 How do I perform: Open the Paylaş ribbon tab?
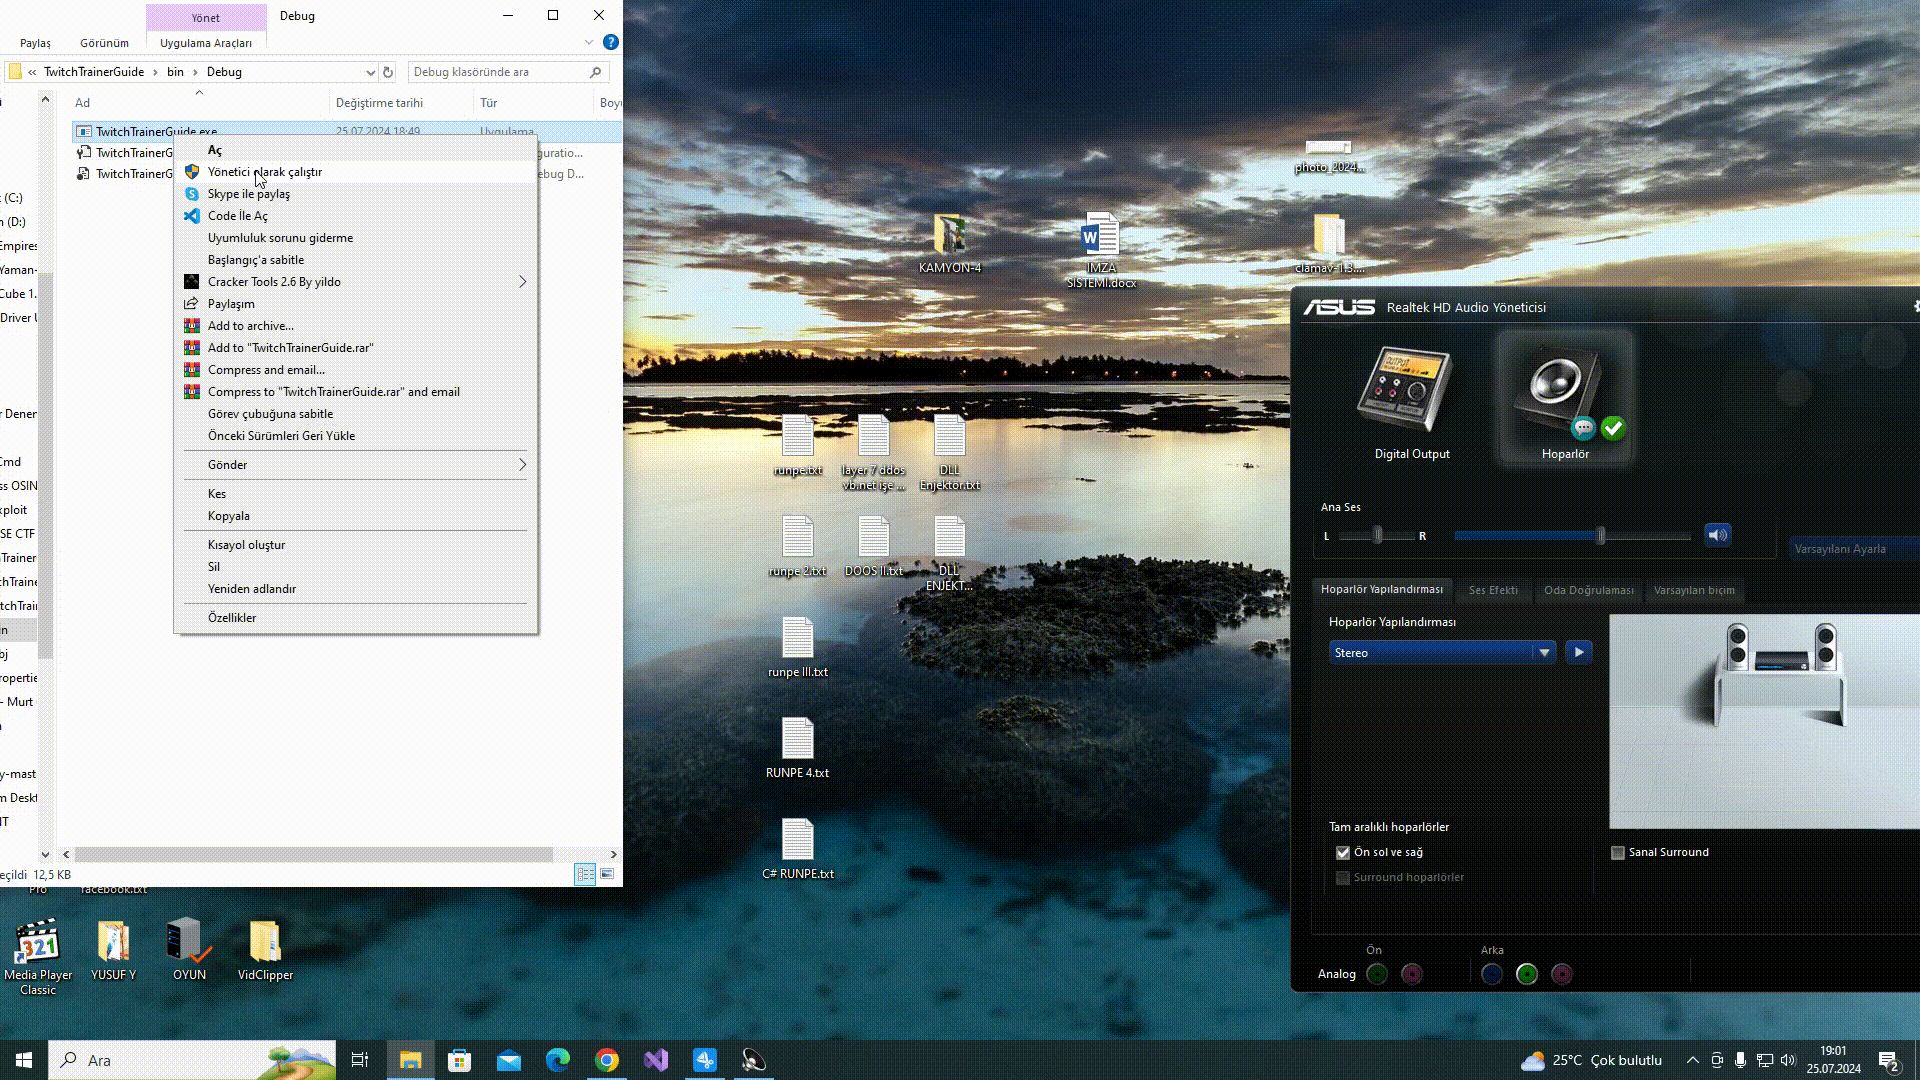[35, 43]
